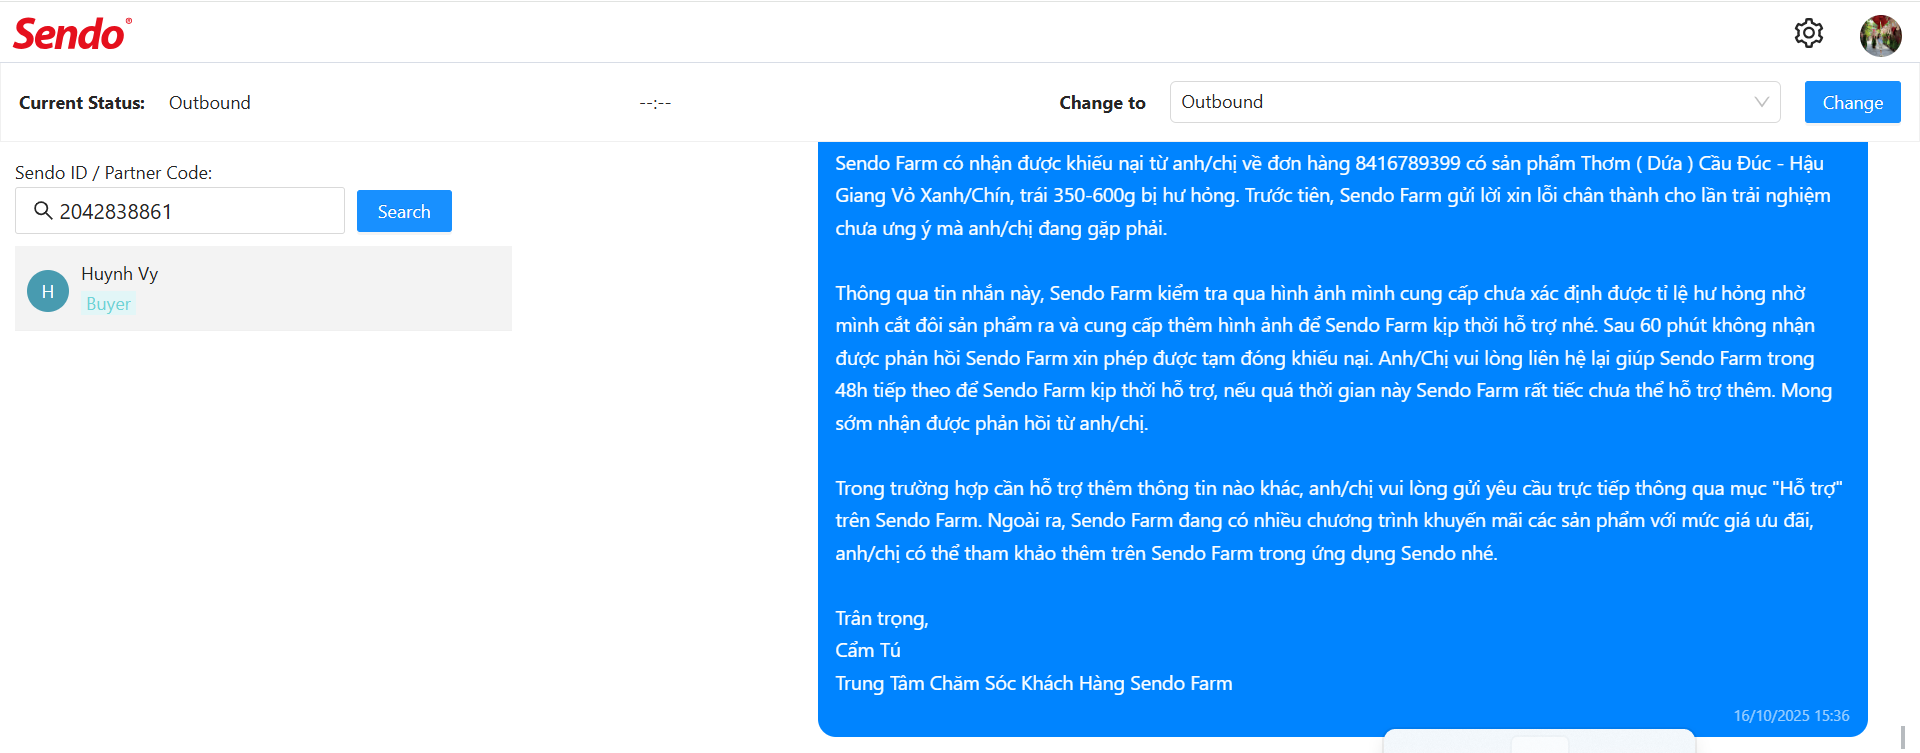Viewport: 1920px width, 753px height.
Task: Focus the Sendo ID / Partner Code field
Action: click(x=180, y=211)
